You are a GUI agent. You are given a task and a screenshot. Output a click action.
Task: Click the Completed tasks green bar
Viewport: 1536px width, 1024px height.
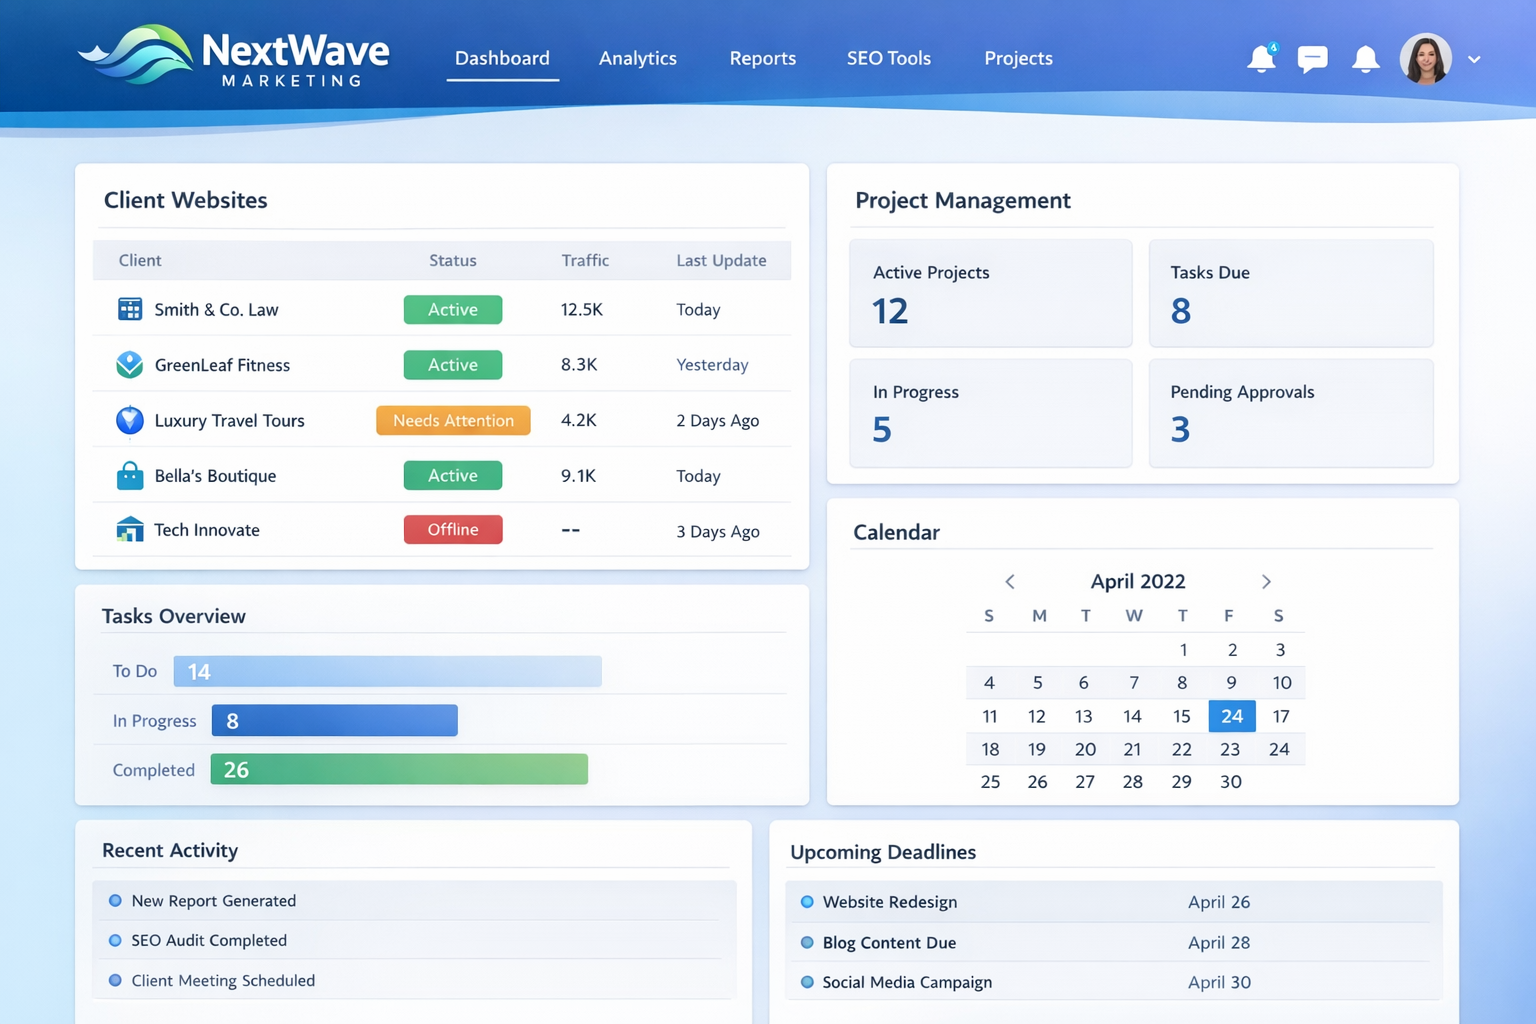[x=399, y=769]
